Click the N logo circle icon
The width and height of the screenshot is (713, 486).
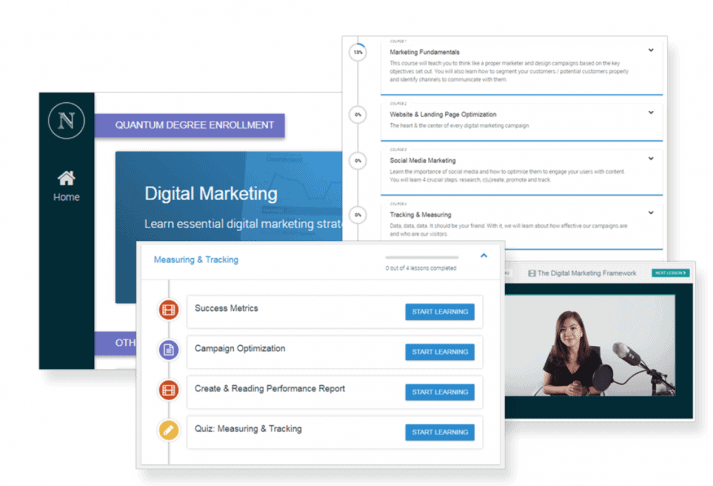66,124
